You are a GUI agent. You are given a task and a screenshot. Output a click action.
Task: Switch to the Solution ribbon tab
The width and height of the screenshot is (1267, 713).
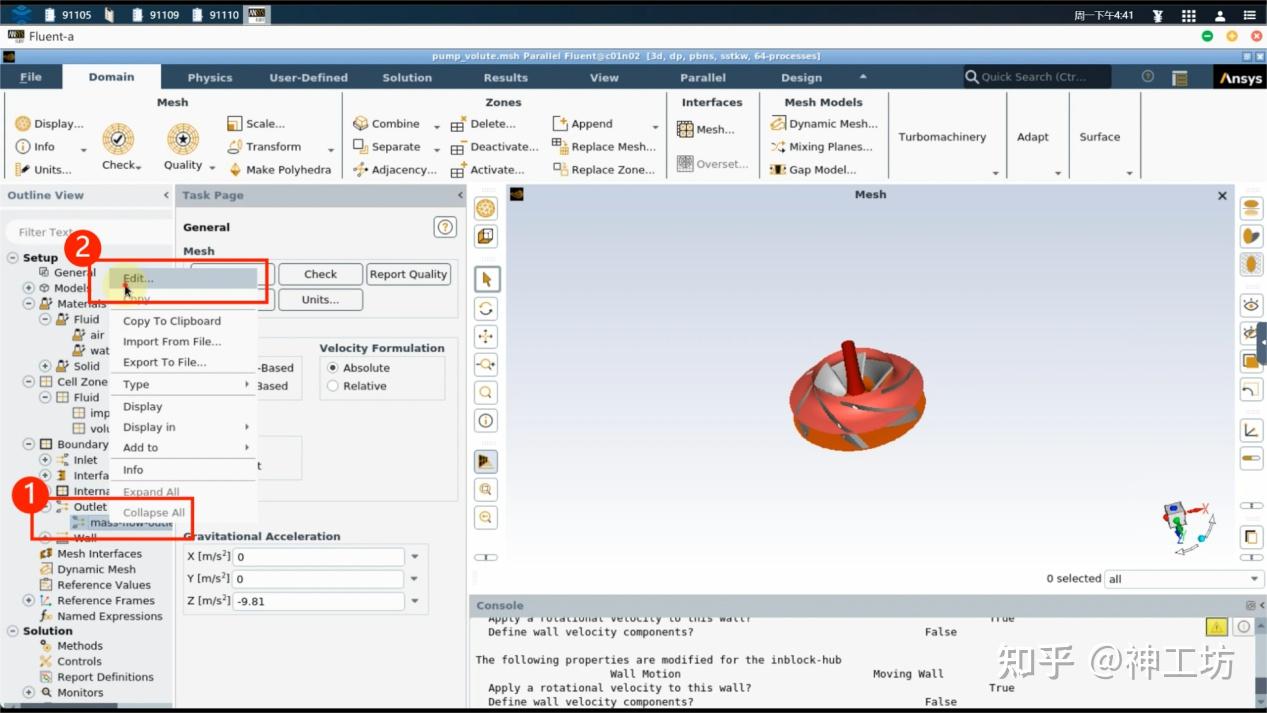407,78
